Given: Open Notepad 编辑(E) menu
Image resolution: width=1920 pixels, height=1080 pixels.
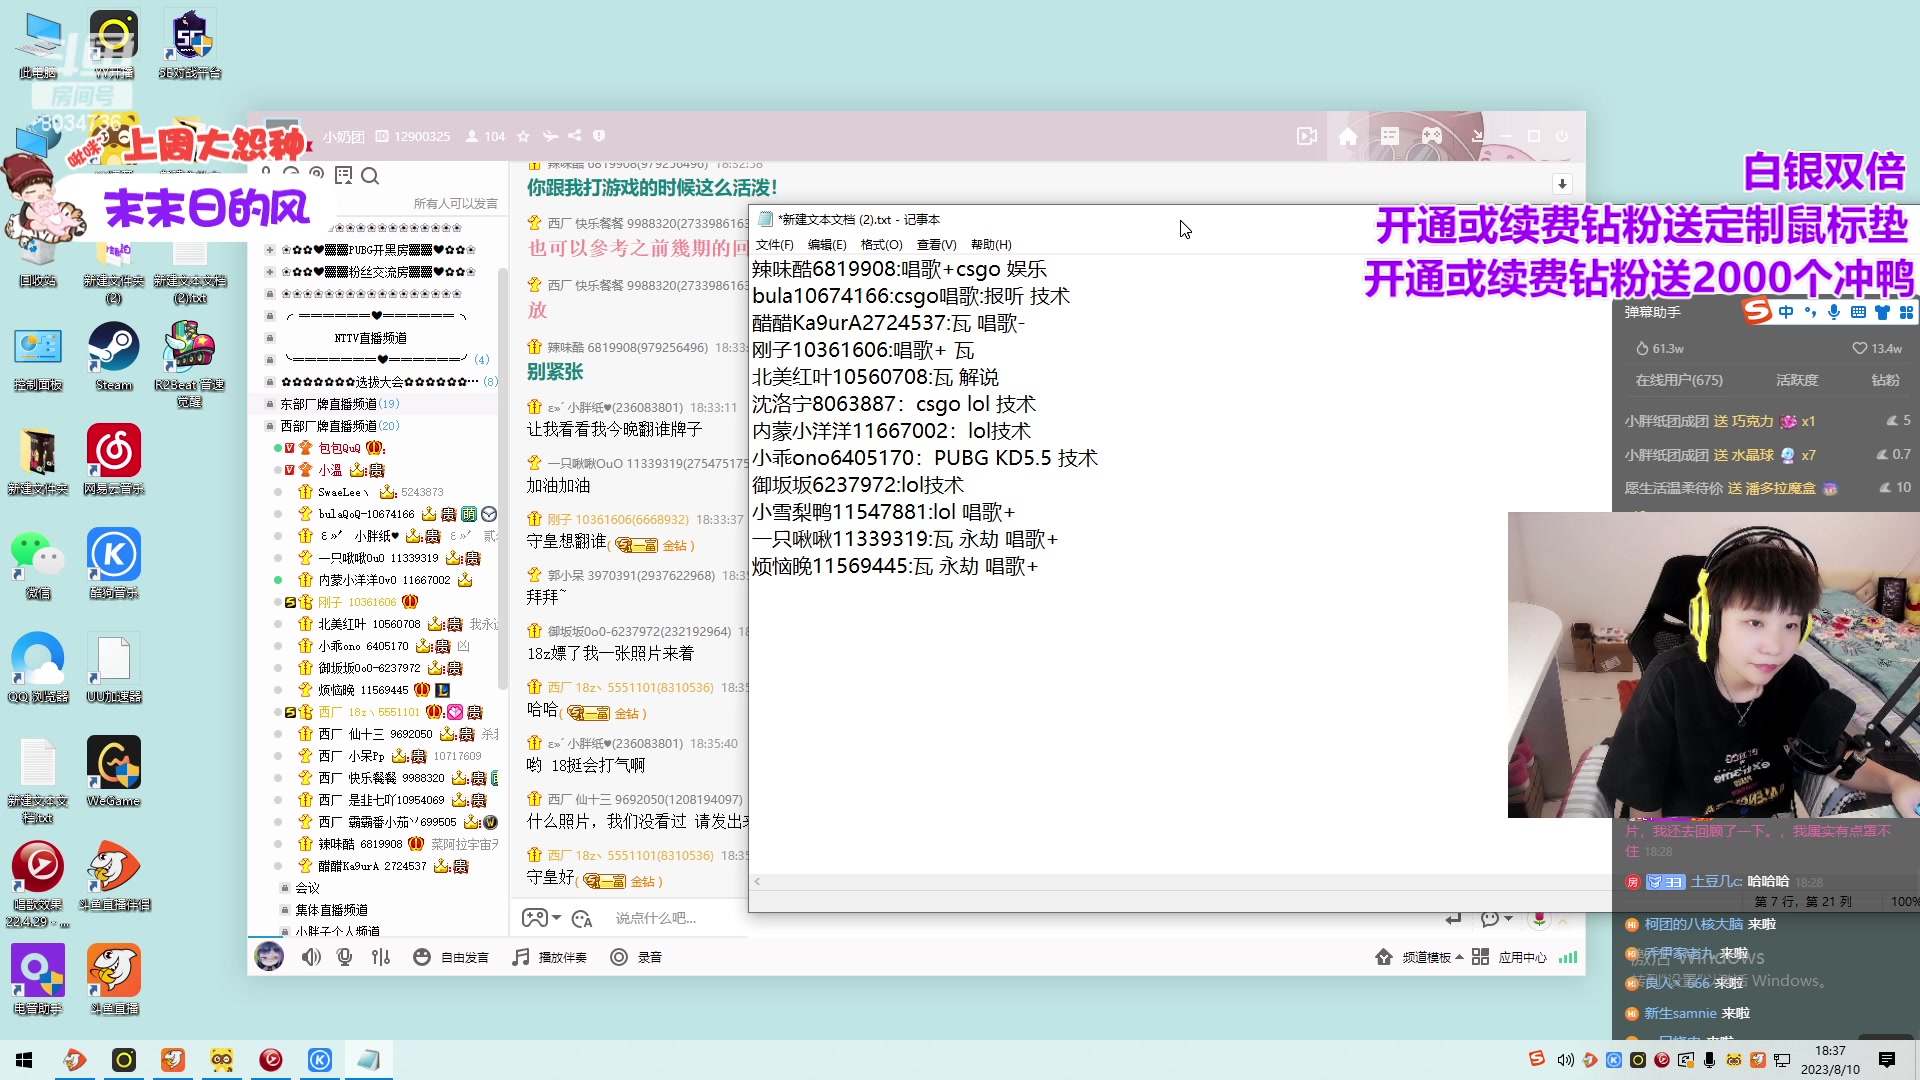Looking at the screenshot, I should point(827,245).
